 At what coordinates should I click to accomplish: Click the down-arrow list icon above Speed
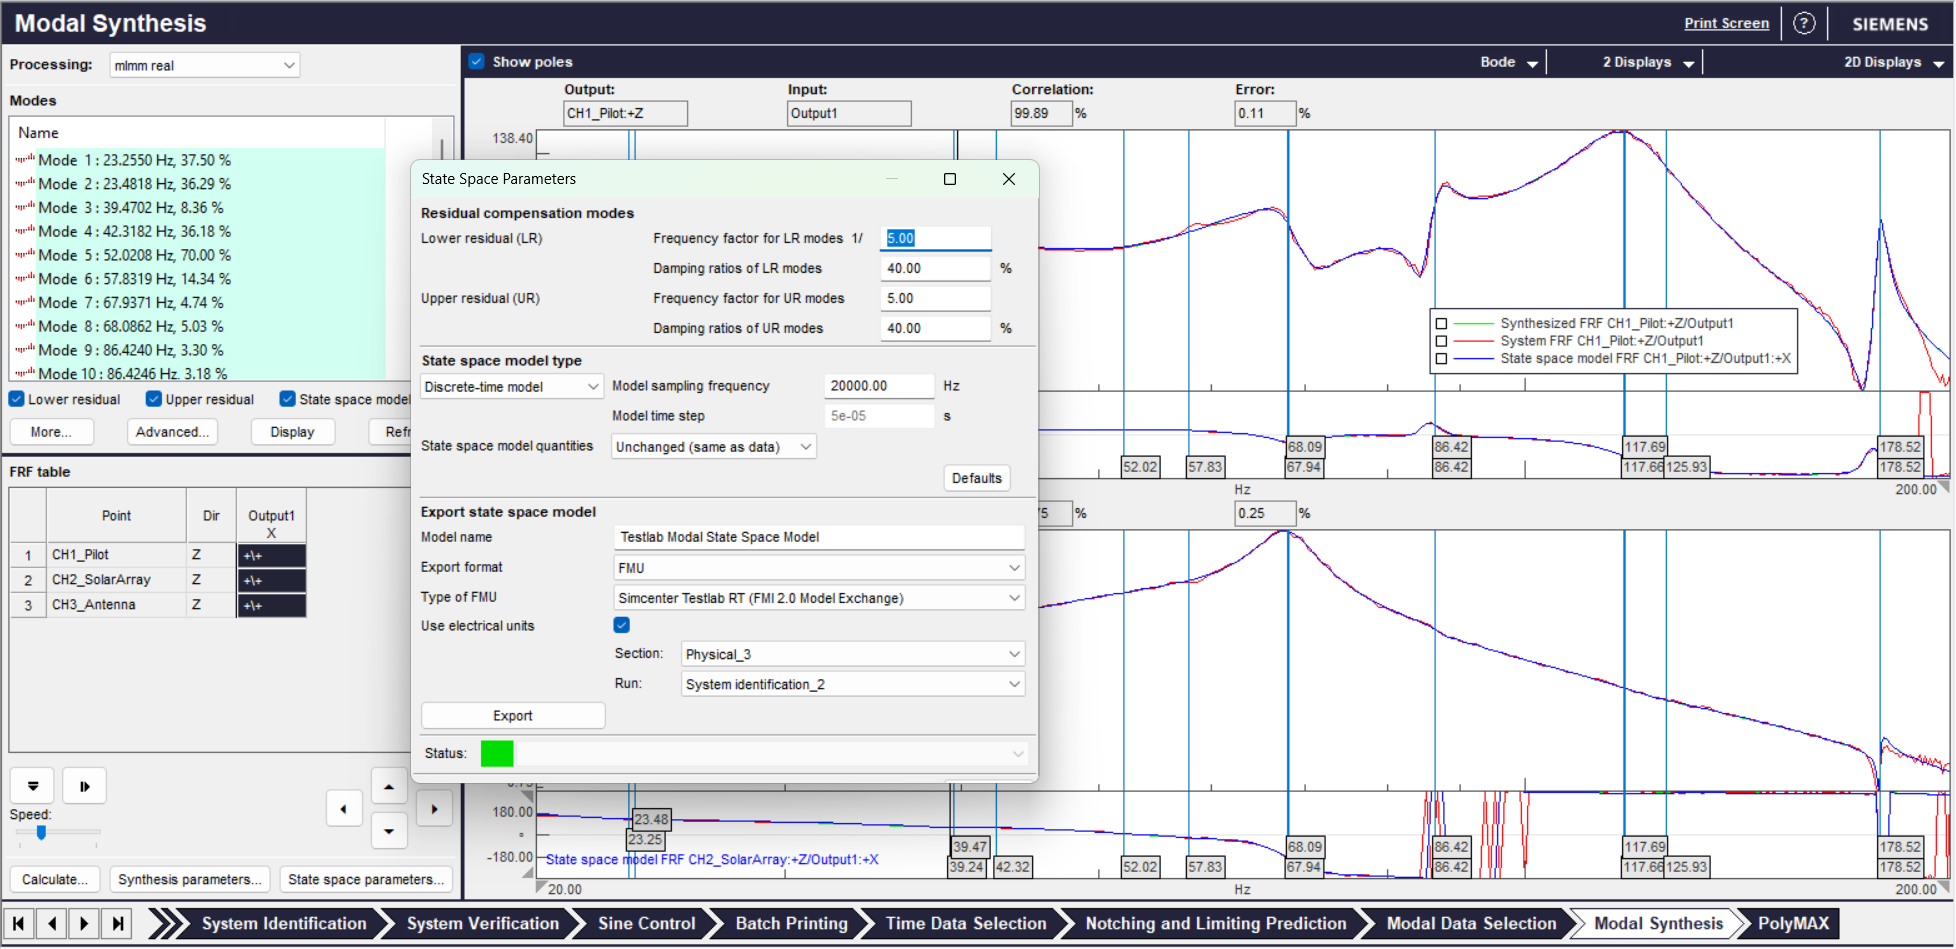[x=33, y=786]
